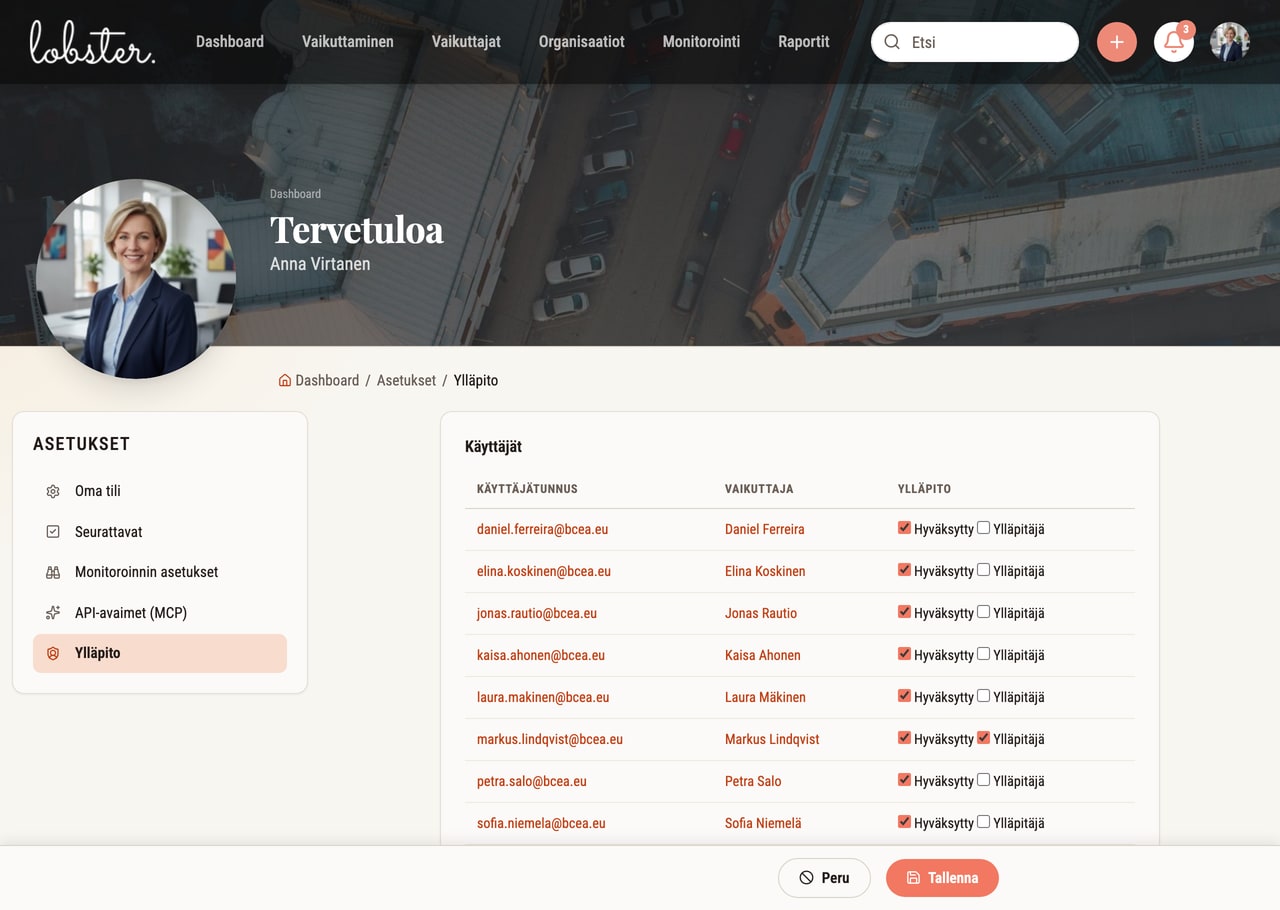Open petra.salo@bcea.eu user link
This screenshot has height=910, width=1280.
coord(532,781)
